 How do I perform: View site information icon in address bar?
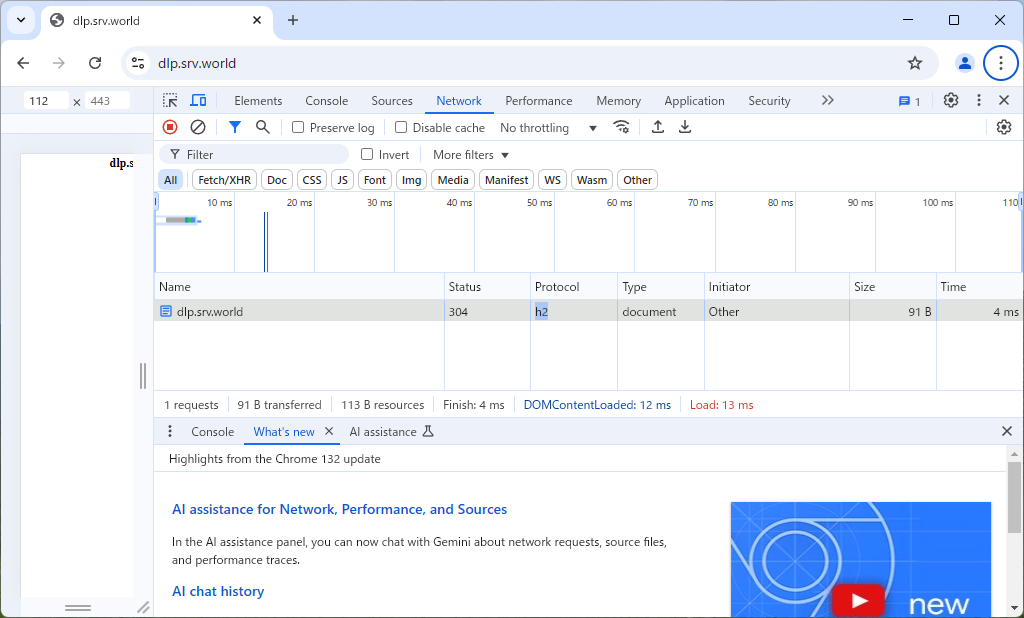[x=138, y=63]
